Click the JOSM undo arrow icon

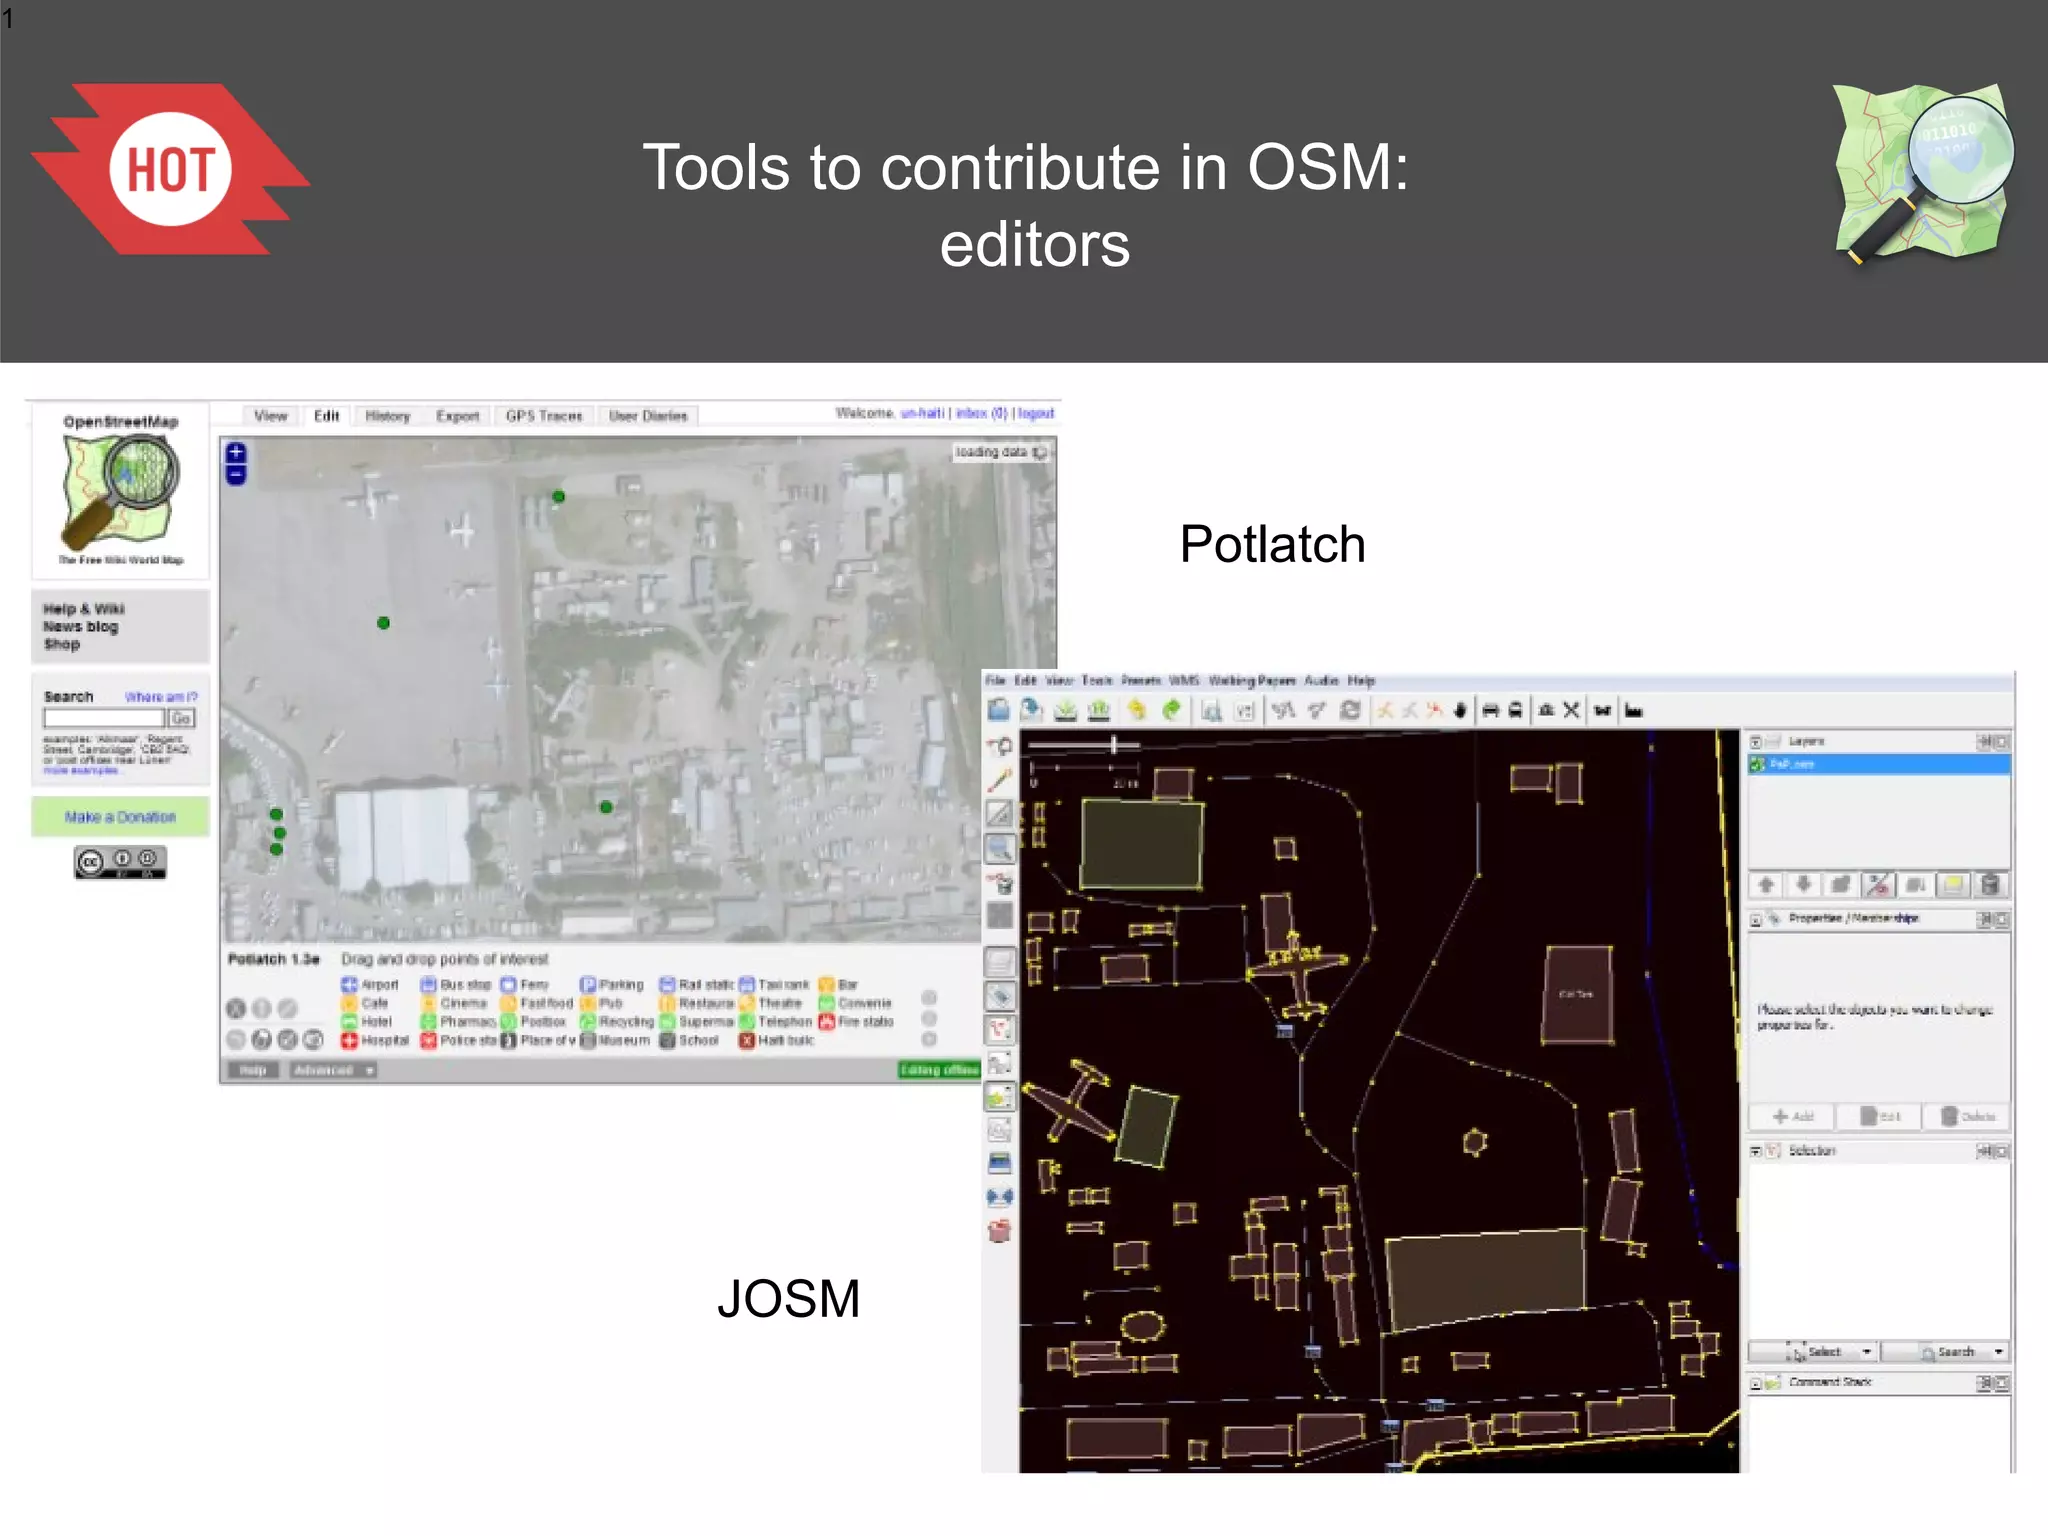[x=1137, y=710]
